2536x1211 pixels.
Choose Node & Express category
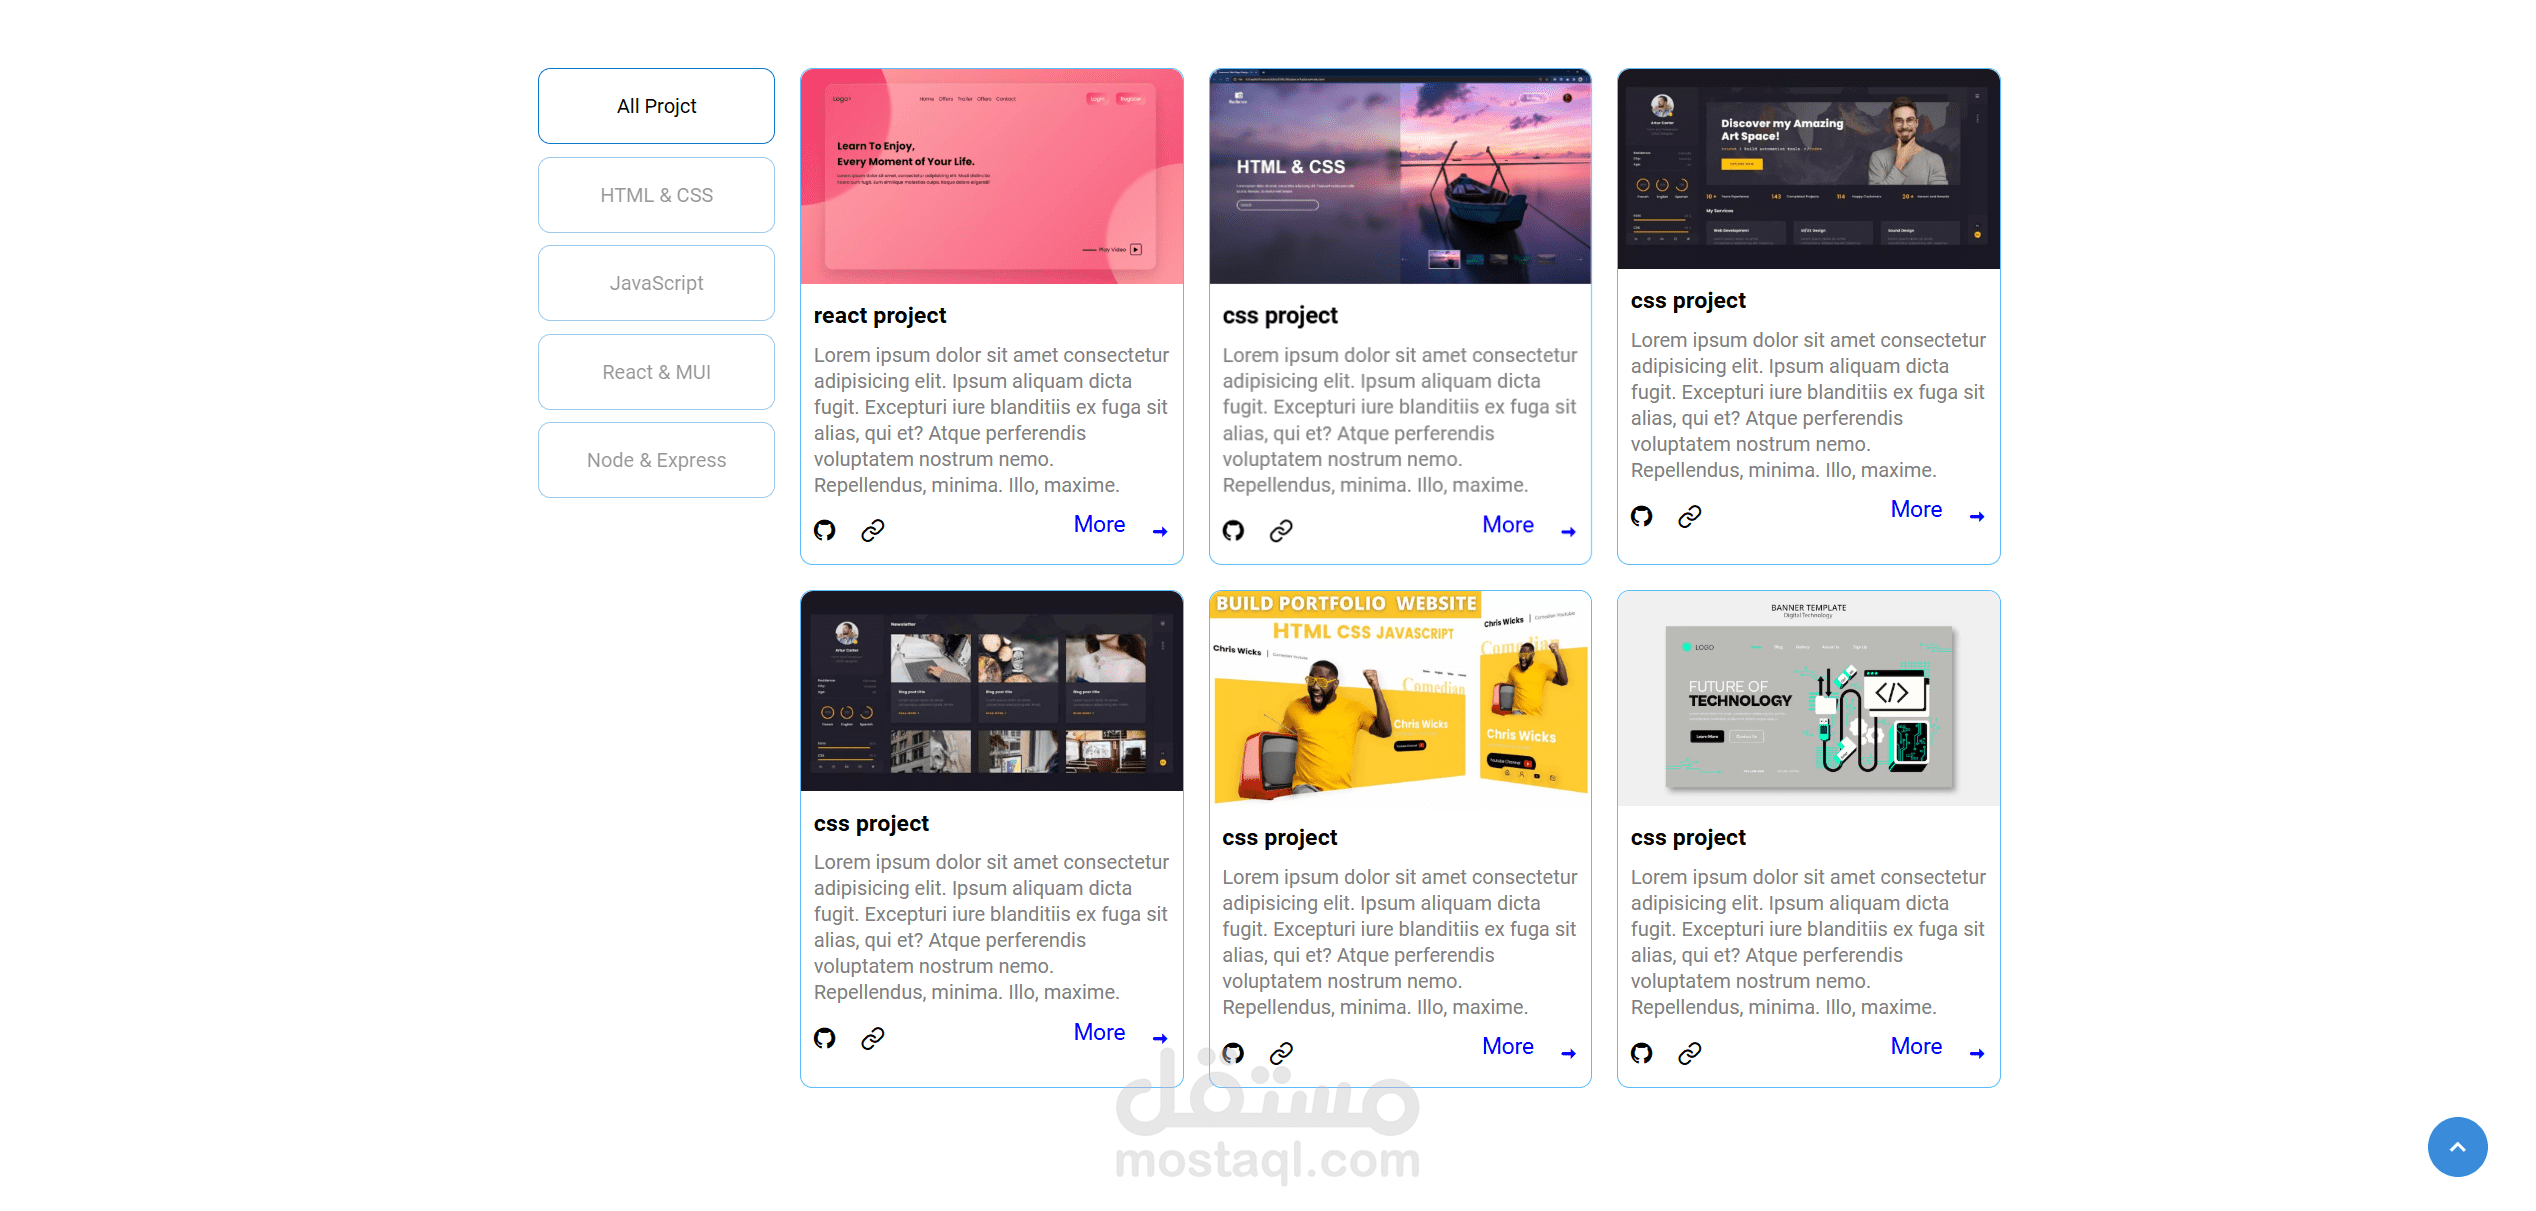point(656,460)
